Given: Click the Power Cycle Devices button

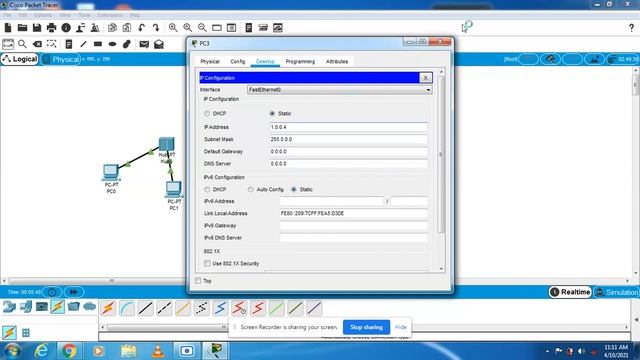Looking at the screenshot, I should tap(52, 292).
